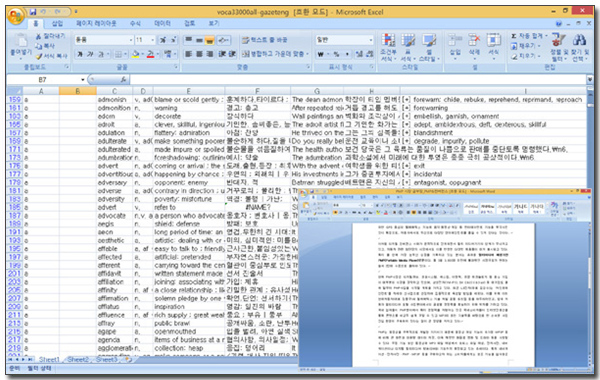Image resolution: width=600 pixels, height=380 pixels.
Task: Open the Excel Office Button menu
Action: 15,16
